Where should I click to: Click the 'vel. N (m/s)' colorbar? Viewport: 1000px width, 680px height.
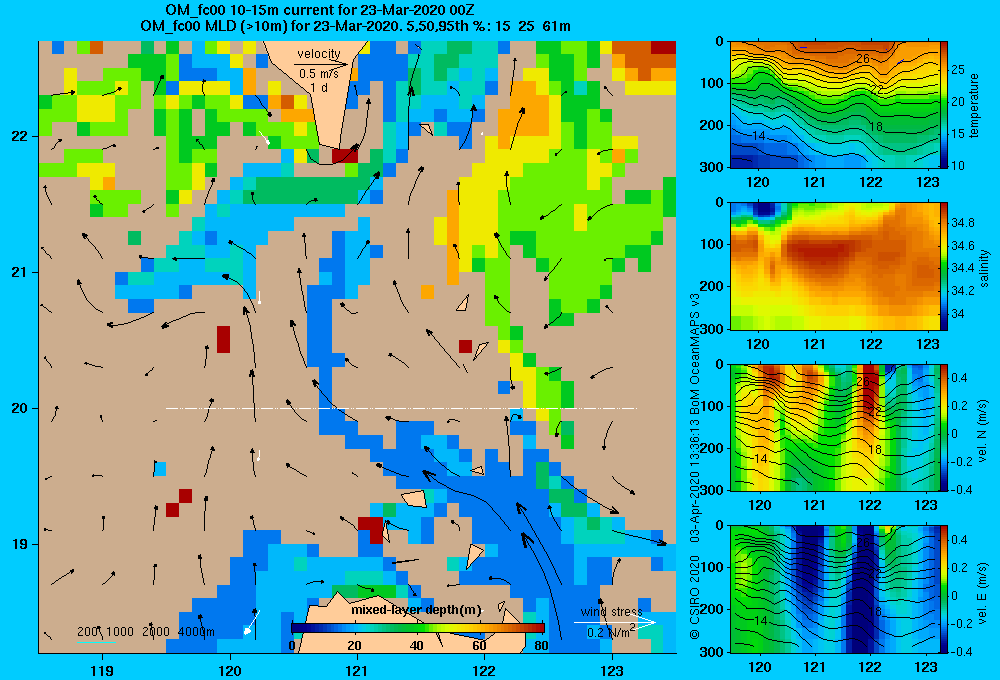(944, 427)
